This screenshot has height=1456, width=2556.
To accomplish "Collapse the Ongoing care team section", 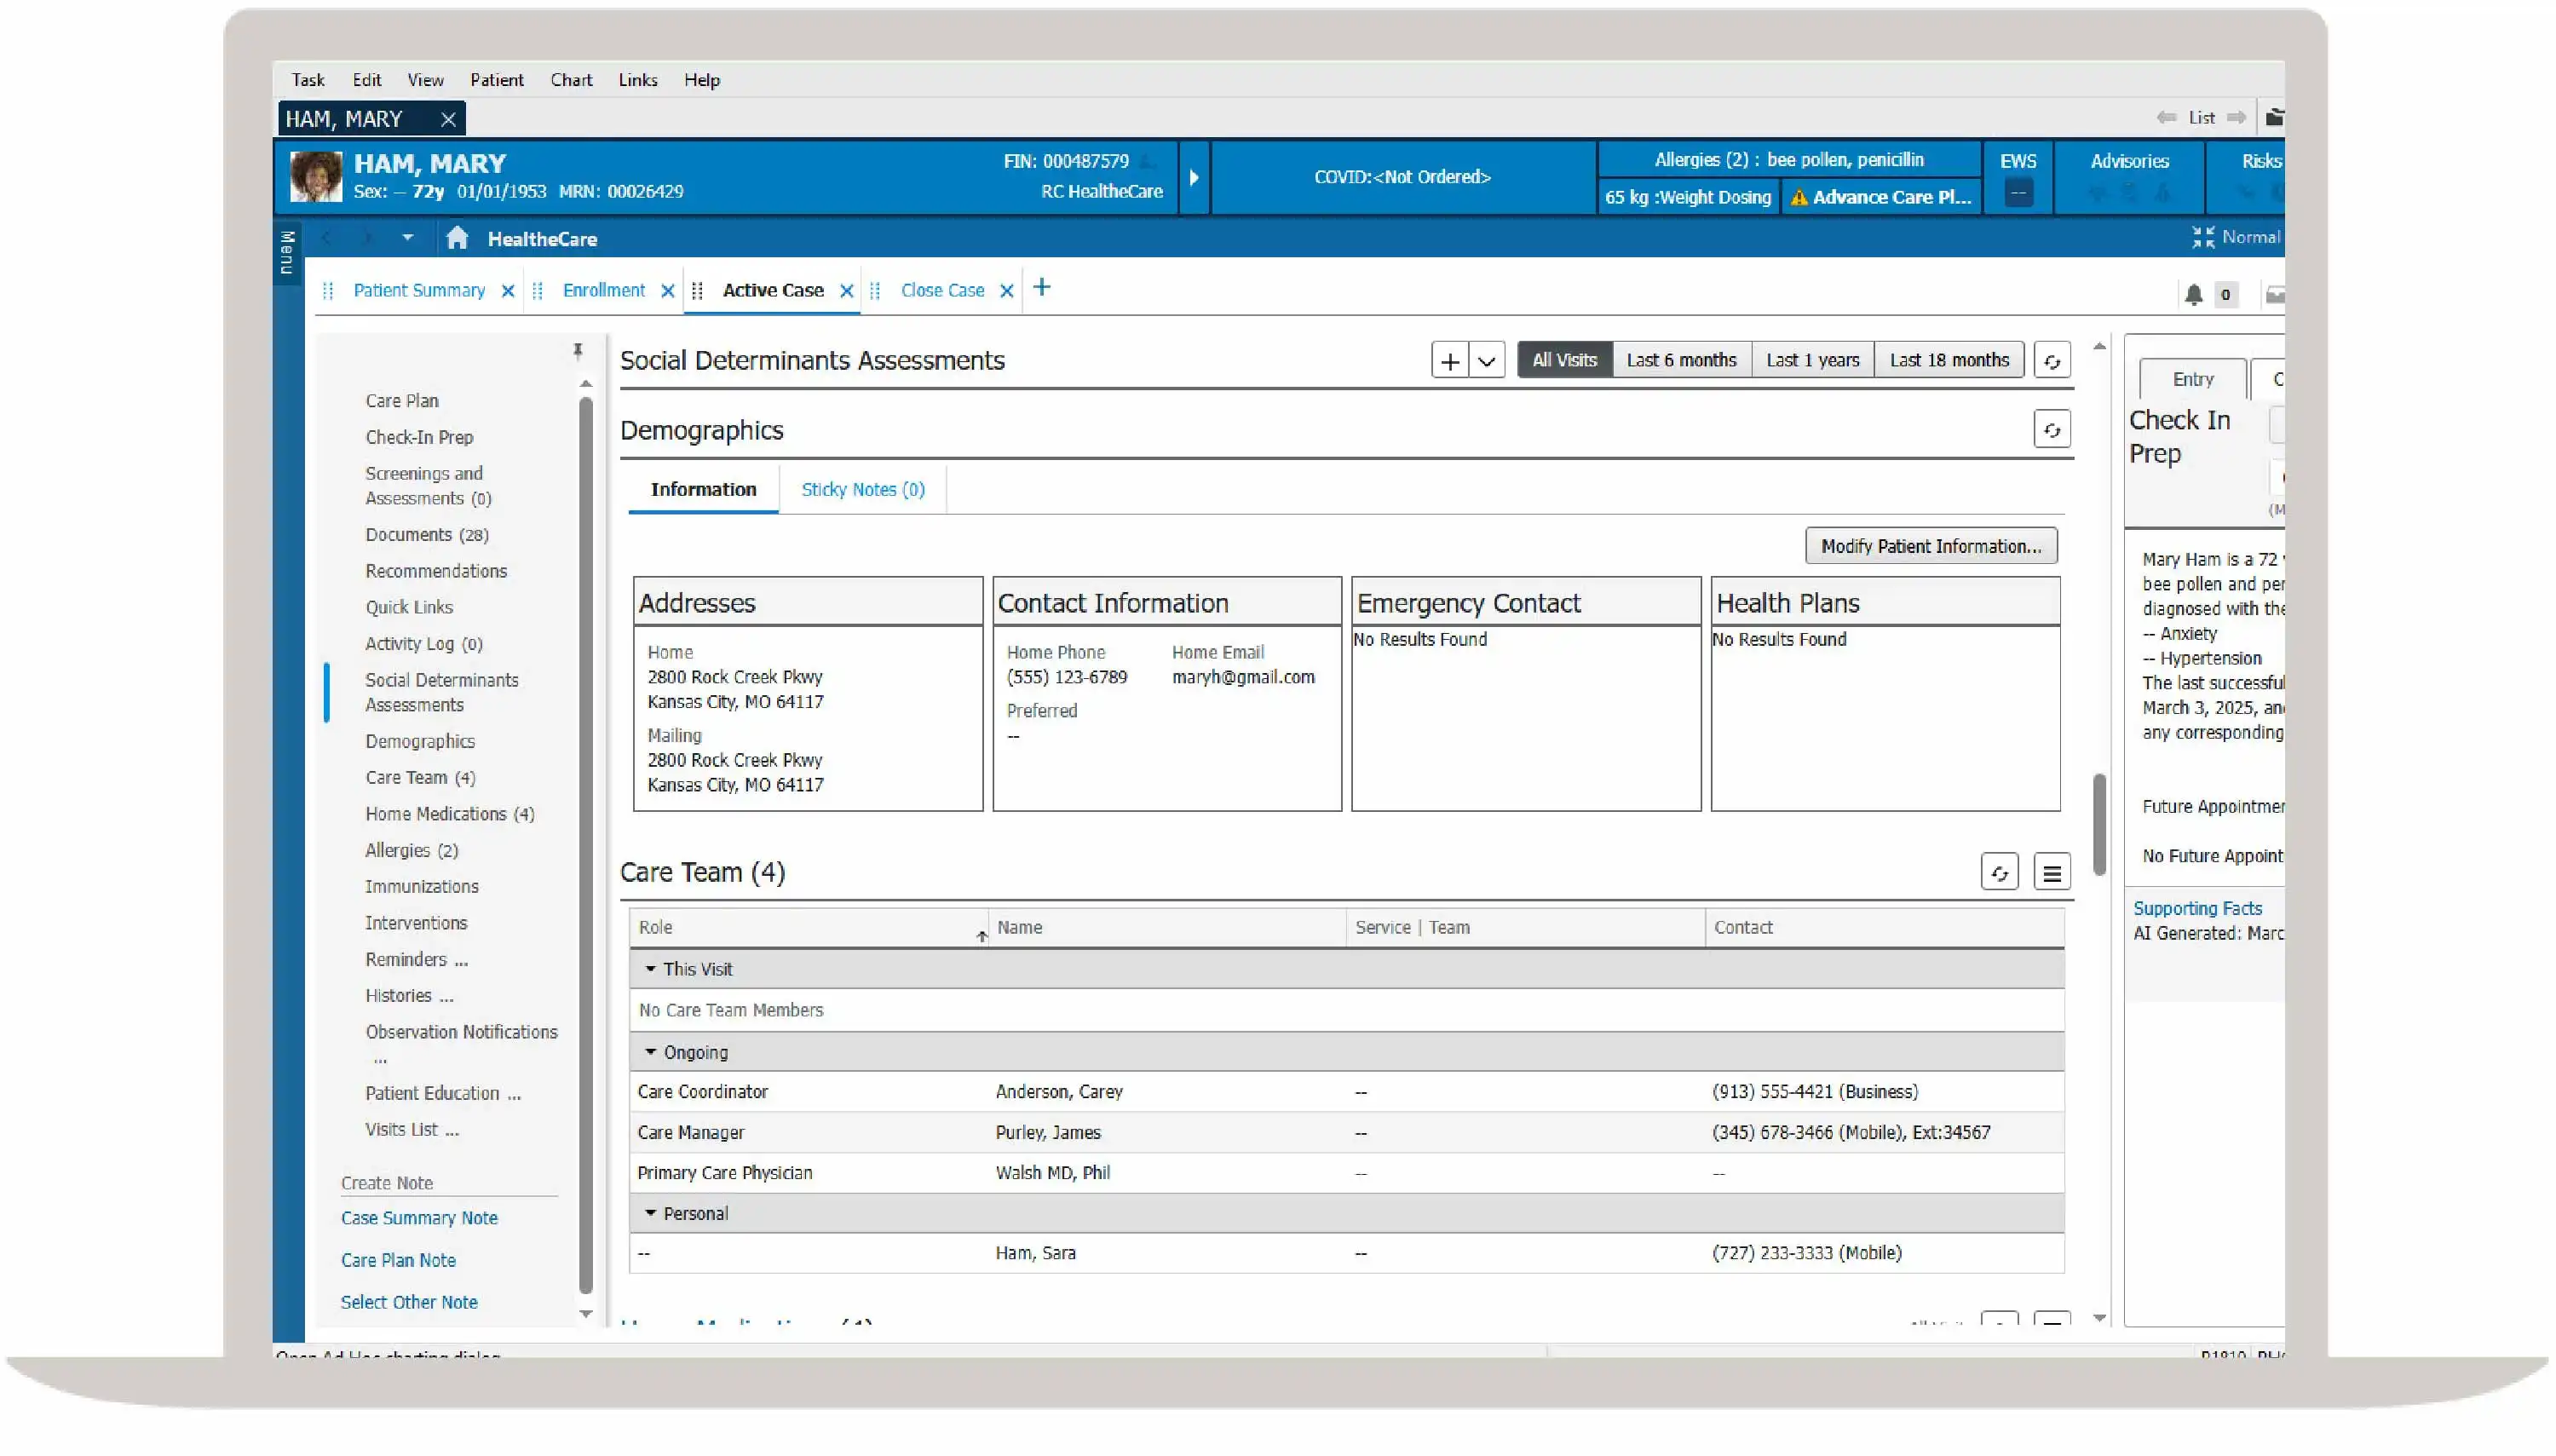I will 650,1051.
